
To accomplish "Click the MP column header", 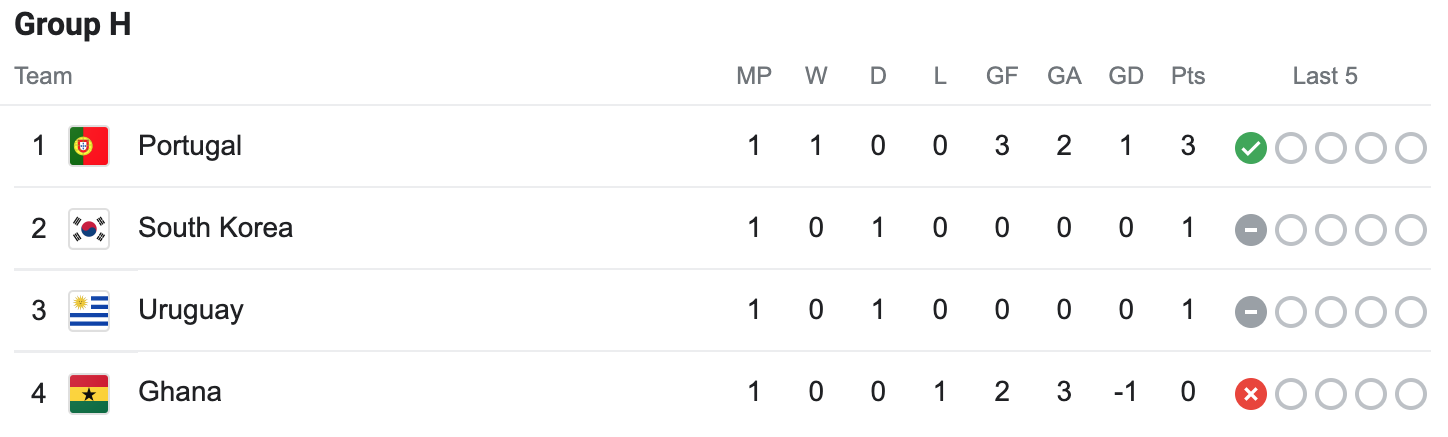I will 754,76.
